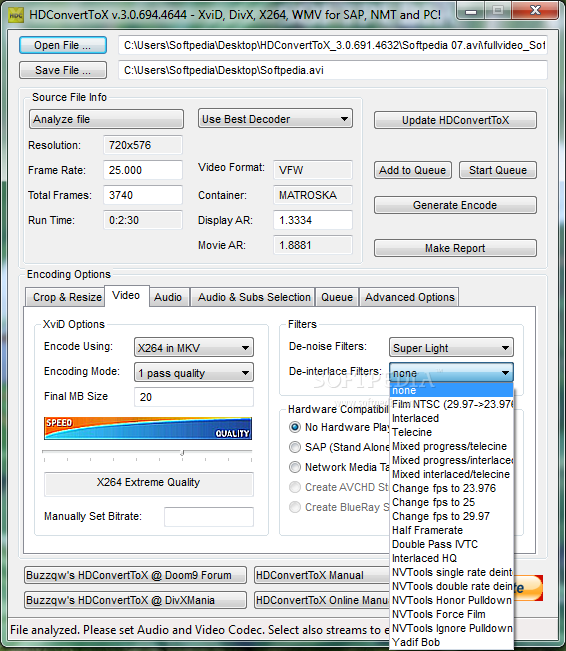Click the Display AR field showing 1.3334
The width and height of the screenshot is (566, 651).
(x=313, y=220)
